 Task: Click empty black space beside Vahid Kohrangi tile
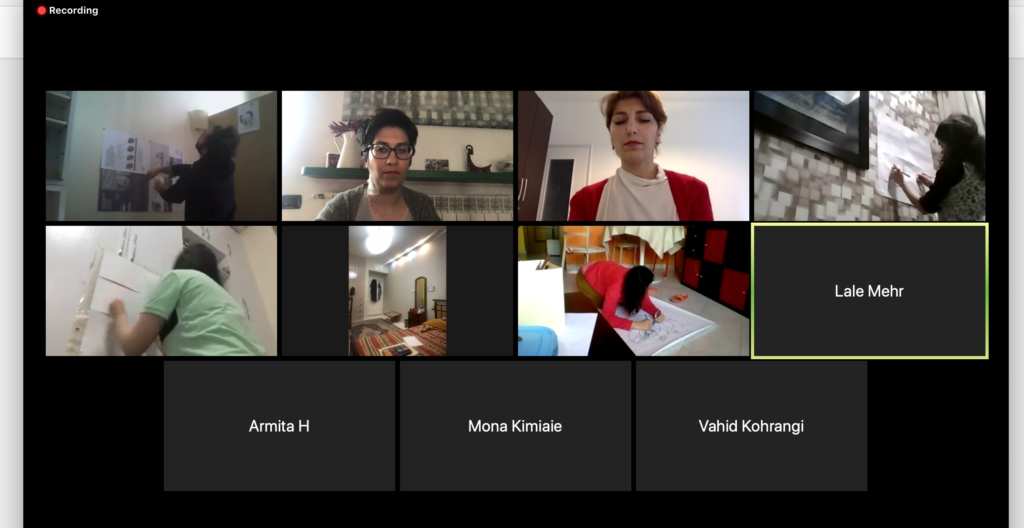pos(938,426)
